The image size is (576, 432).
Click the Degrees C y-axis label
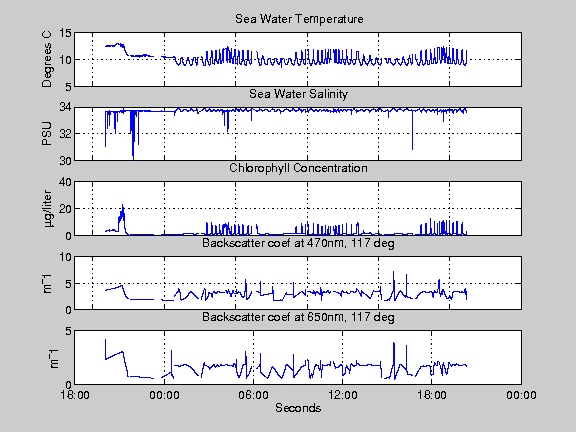pos(47,60)
